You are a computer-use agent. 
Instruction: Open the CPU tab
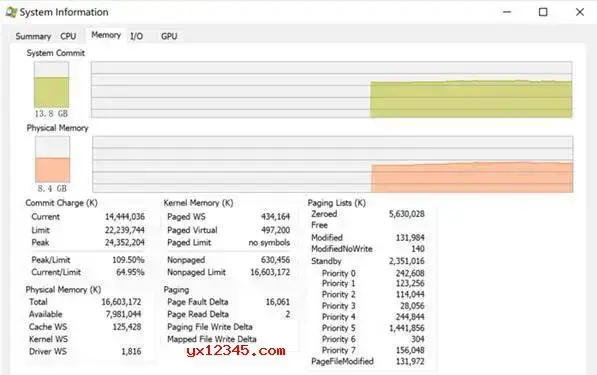click(x=68, y=36)
